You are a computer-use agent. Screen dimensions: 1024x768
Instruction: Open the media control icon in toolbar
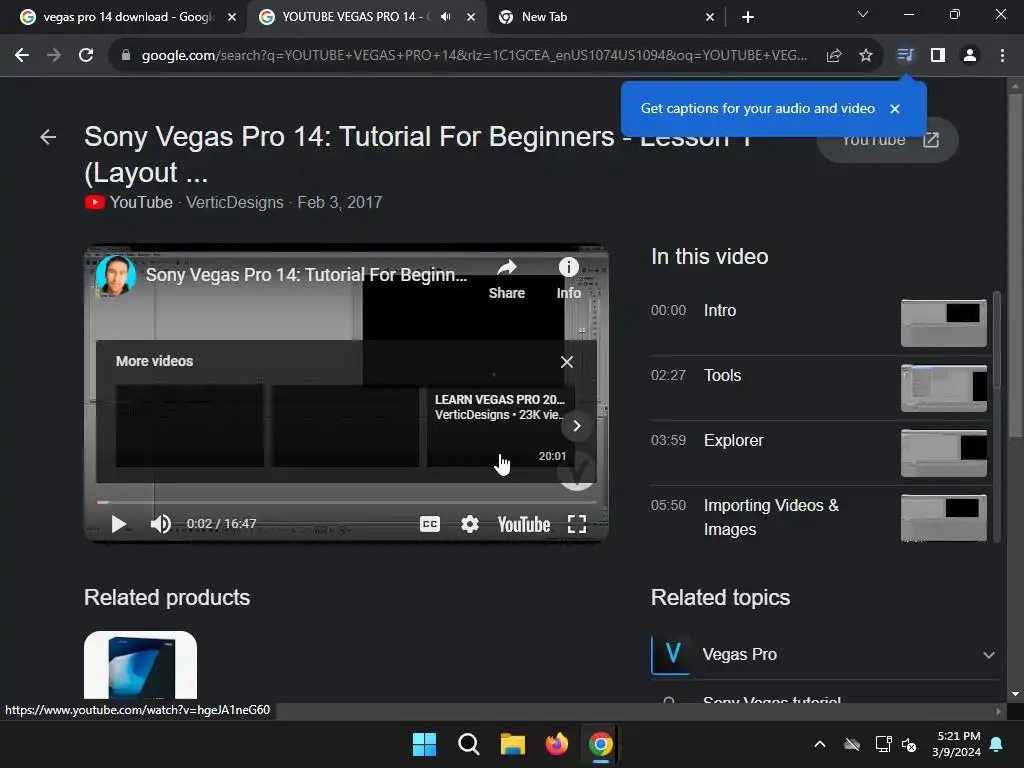(x=905, y=56)
